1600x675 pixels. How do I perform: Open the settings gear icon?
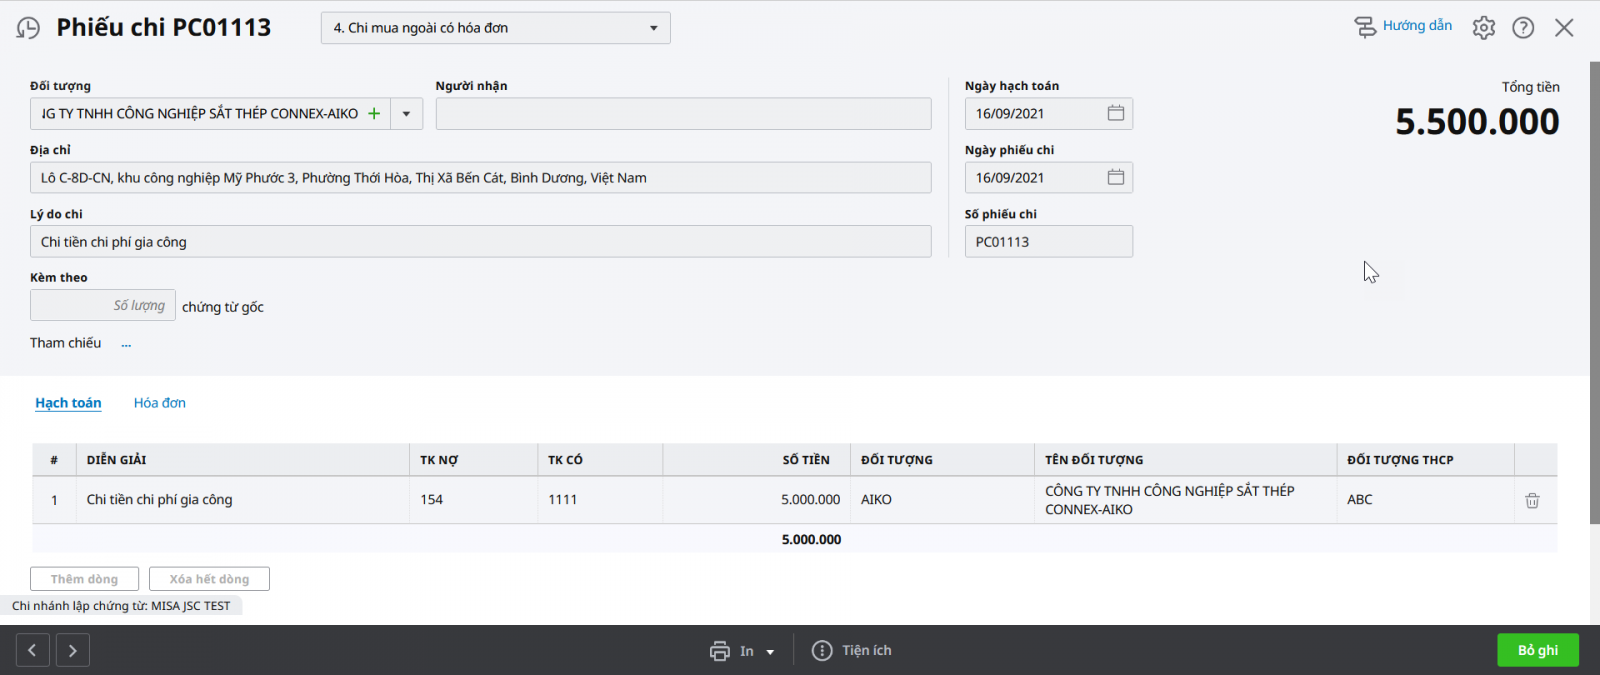[x=1483, y=28]
